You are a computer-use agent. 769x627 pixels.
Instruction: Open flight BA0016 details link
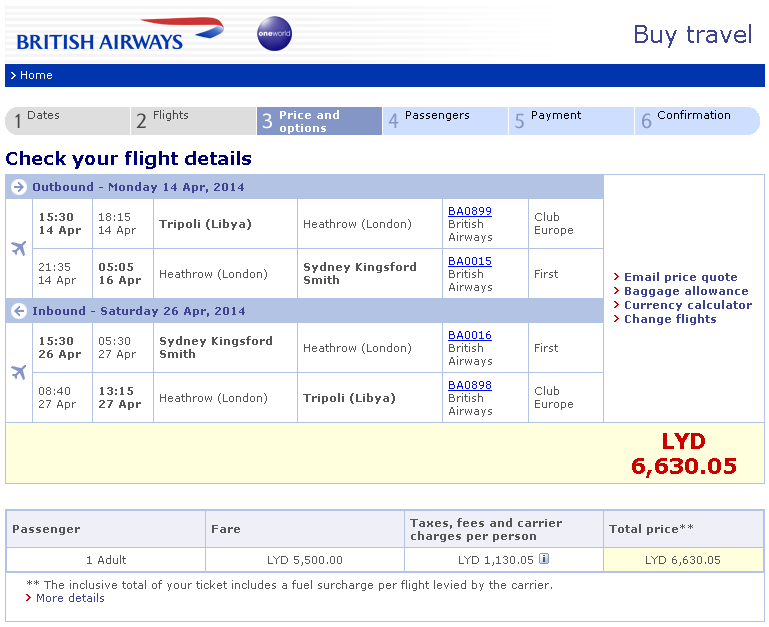469,335
